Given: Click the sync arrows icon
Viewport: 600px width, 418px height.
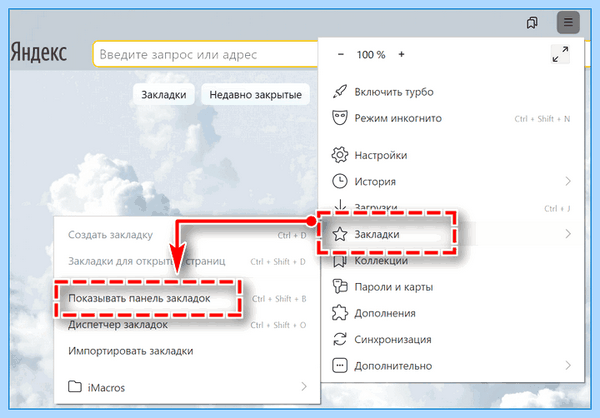Looking at the screenshot, I should coord(339,339).
